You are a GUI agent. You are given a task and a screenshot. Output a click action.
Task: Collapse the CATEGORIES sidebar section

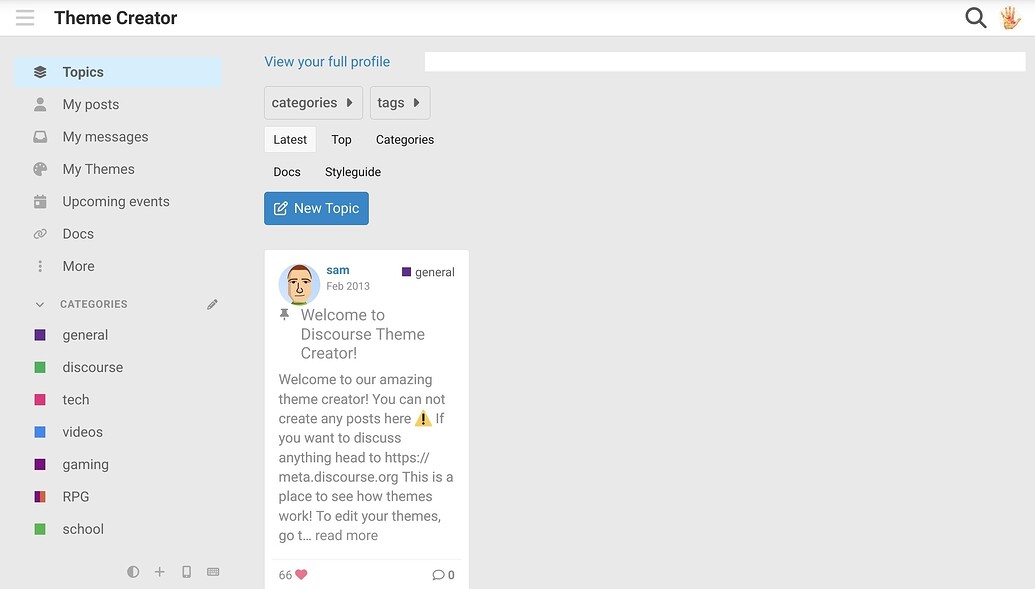[40, 304]
